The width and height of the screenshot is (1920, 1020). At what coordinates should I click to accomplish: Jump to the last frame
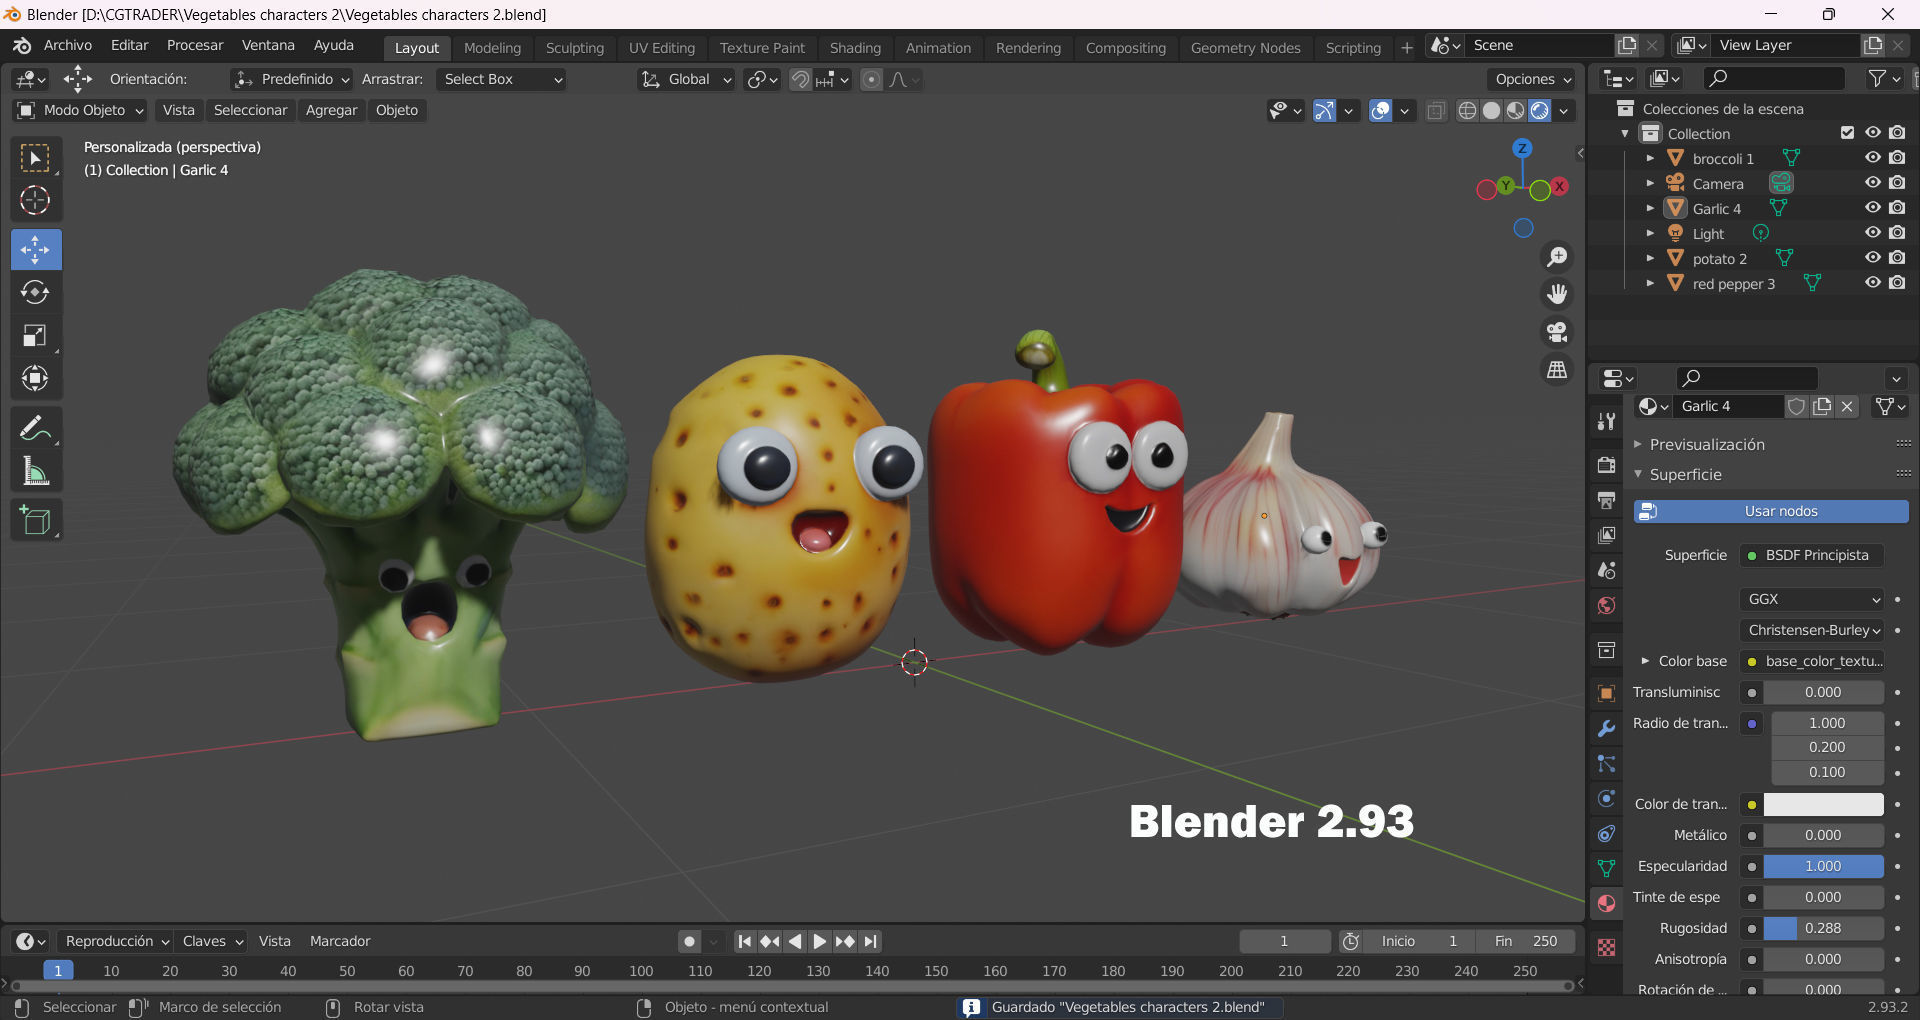pyautogui.click(x=871, y=941)
